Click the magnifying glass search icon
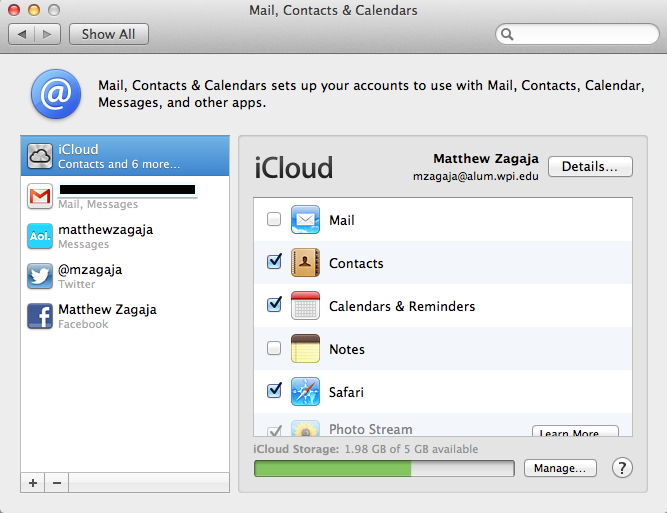 tap(507, 34)
